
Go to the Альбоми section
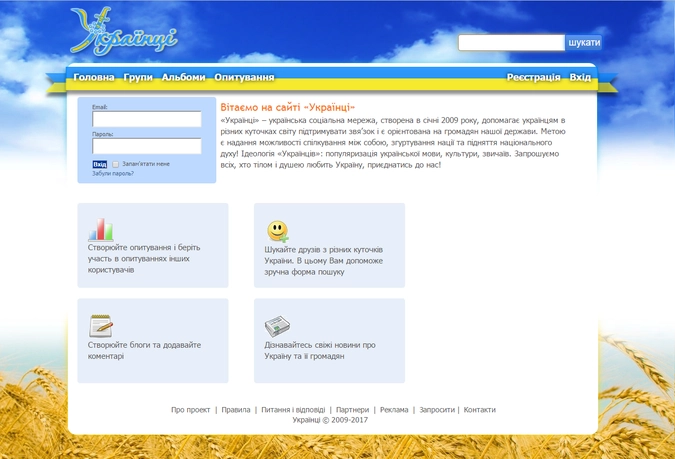[x=184, y=77]
